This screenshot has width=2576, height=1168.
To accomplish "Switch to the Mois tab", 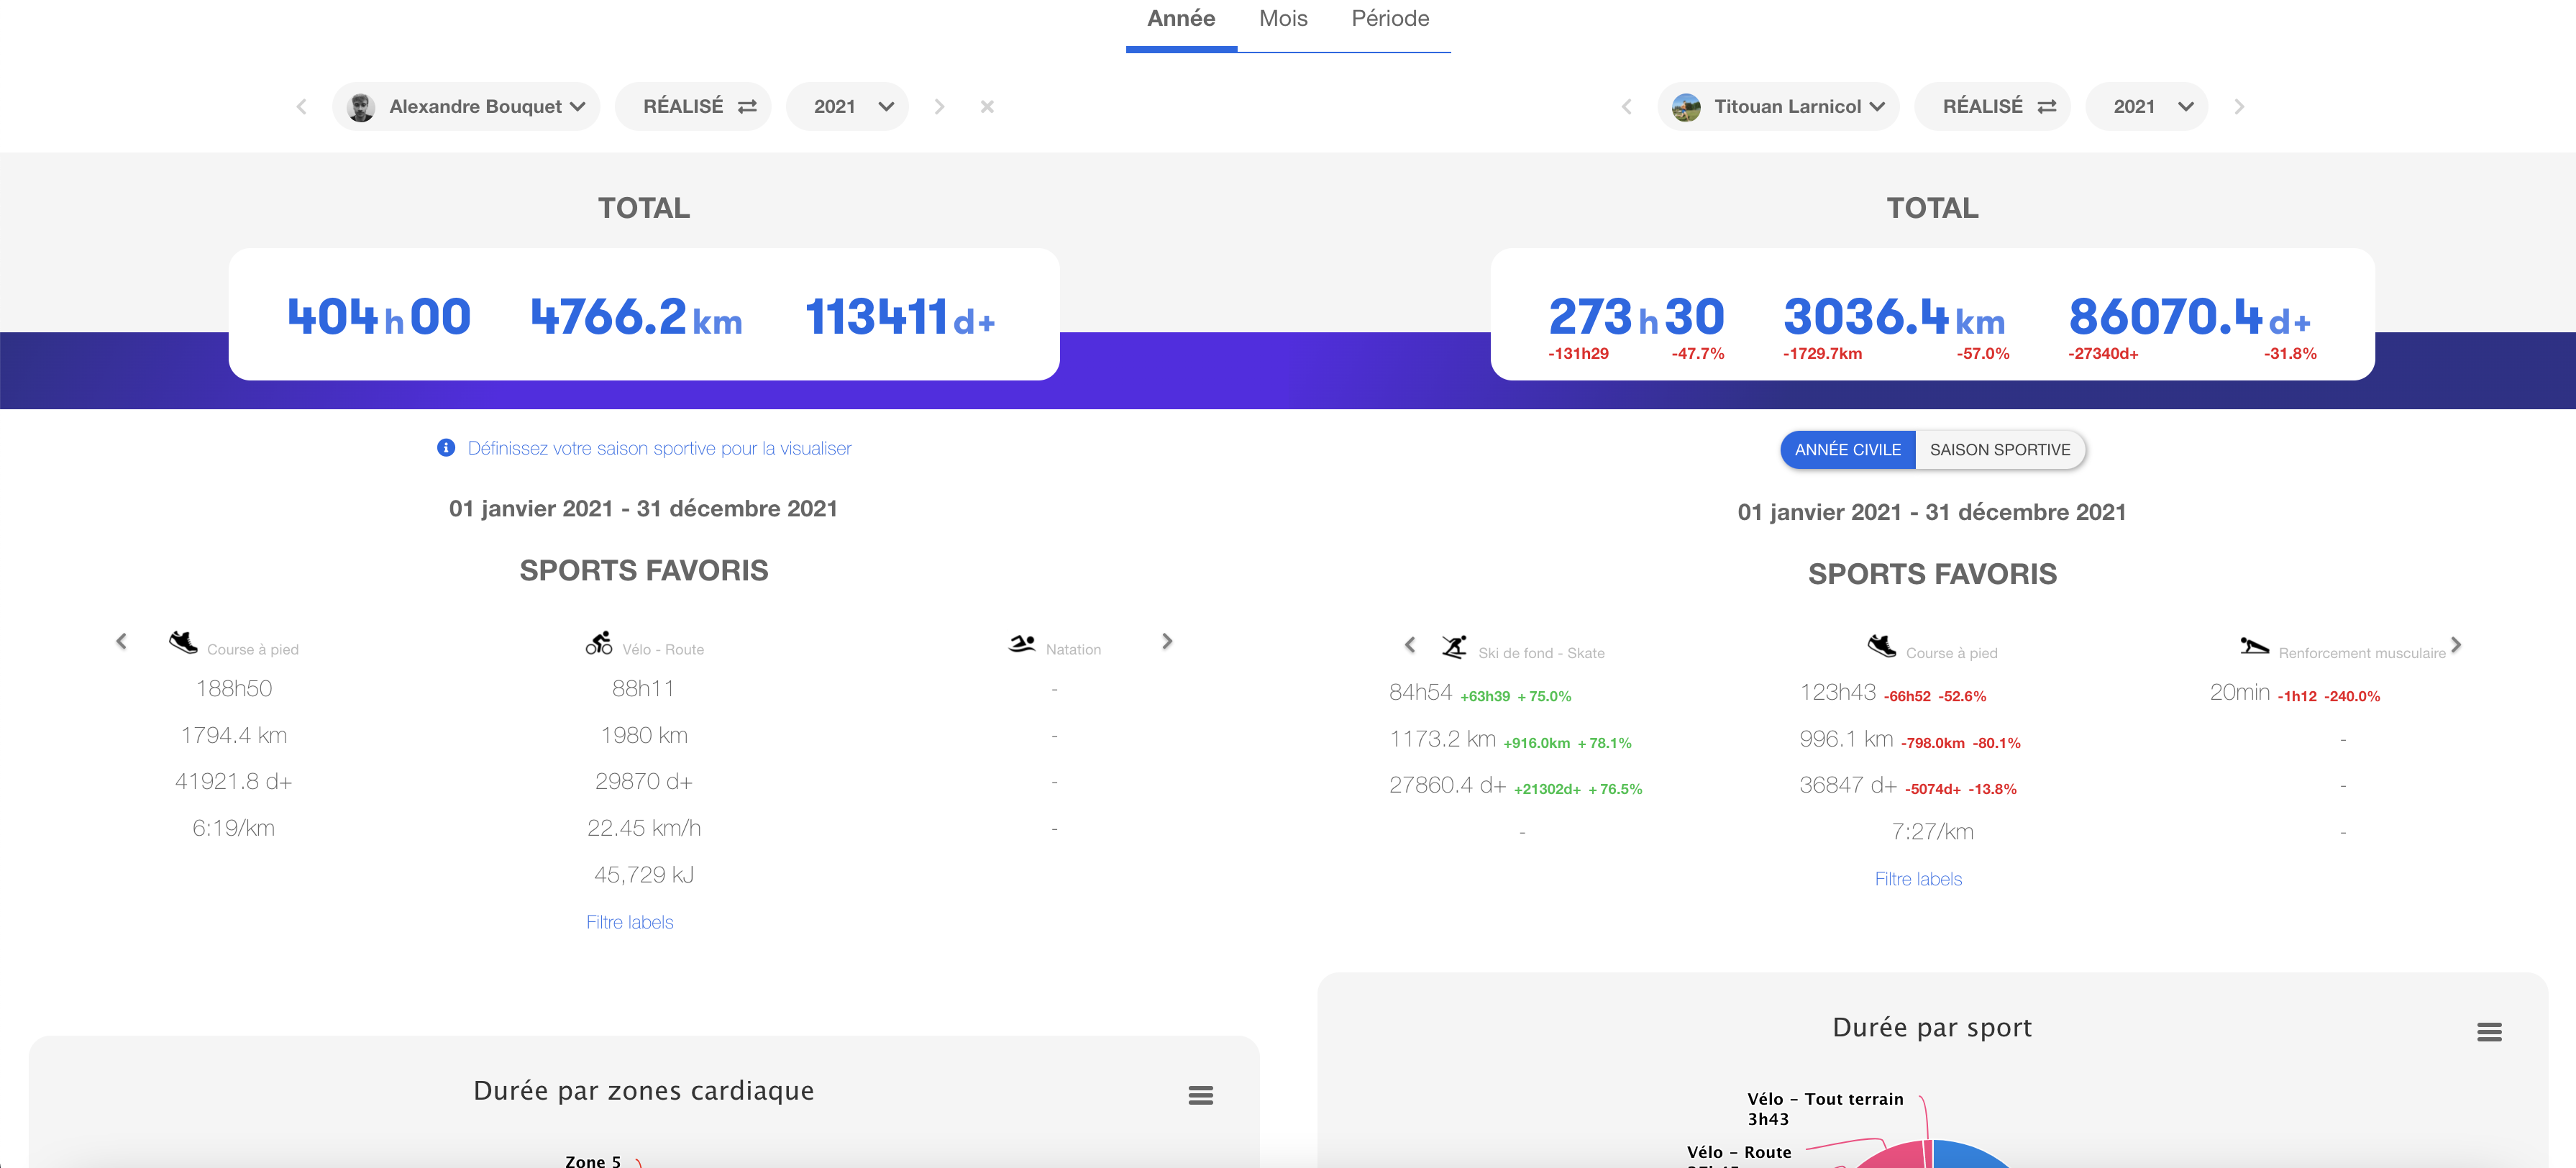I will coord(1283,19).
